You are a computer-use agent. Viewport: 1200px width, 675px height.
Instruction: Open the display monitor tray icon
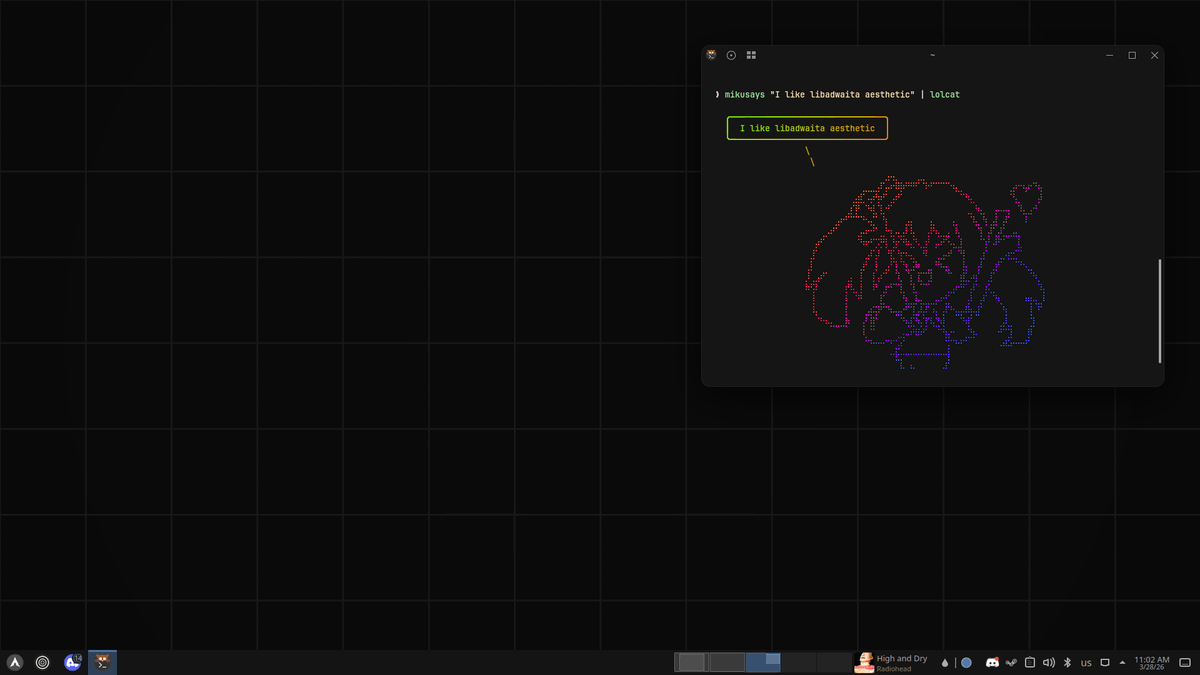[x=1105, y=663]
